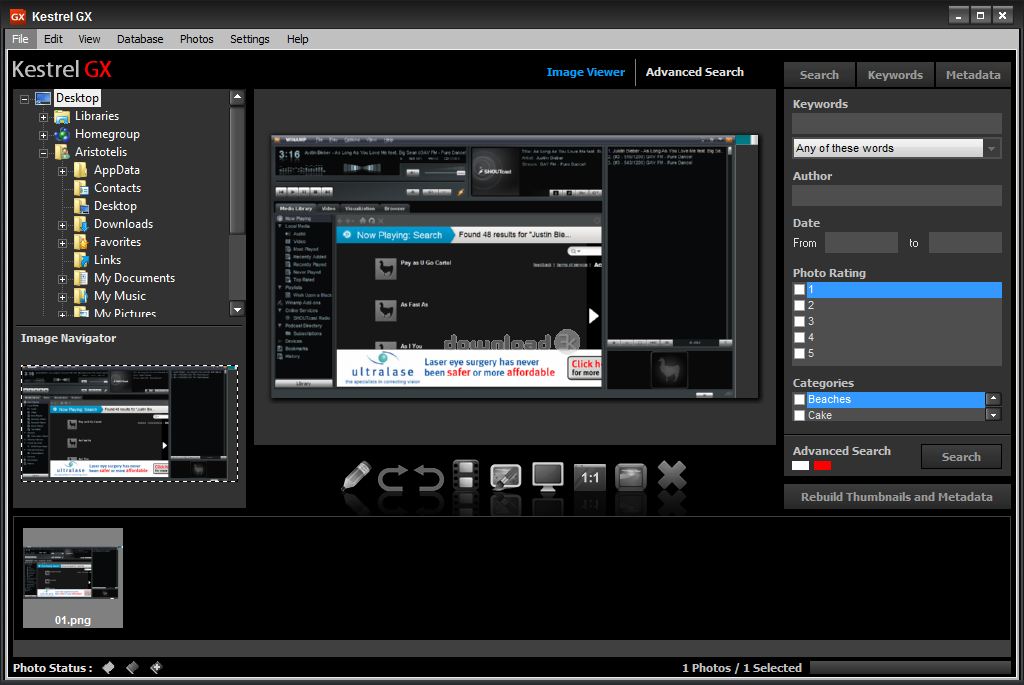1024x685 pixels.
Task: Expand the Downloads tree node
Action: 62,225
